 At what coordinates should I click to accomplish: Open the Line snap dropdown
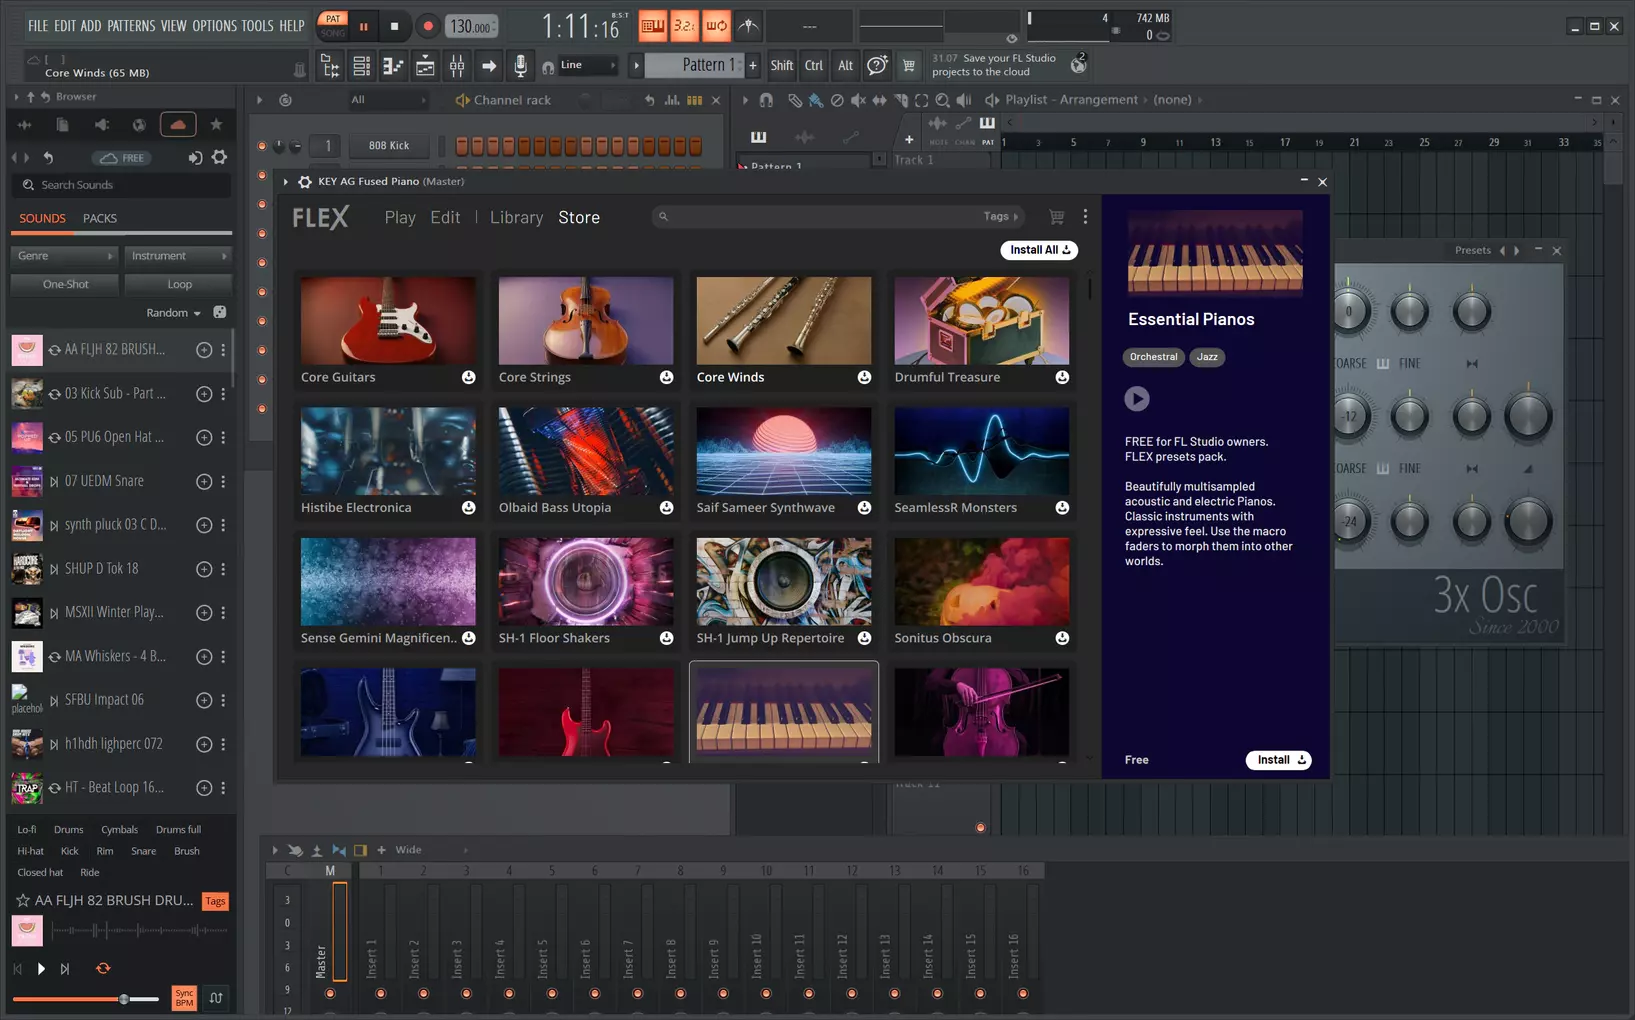click(x=587, y=65)
